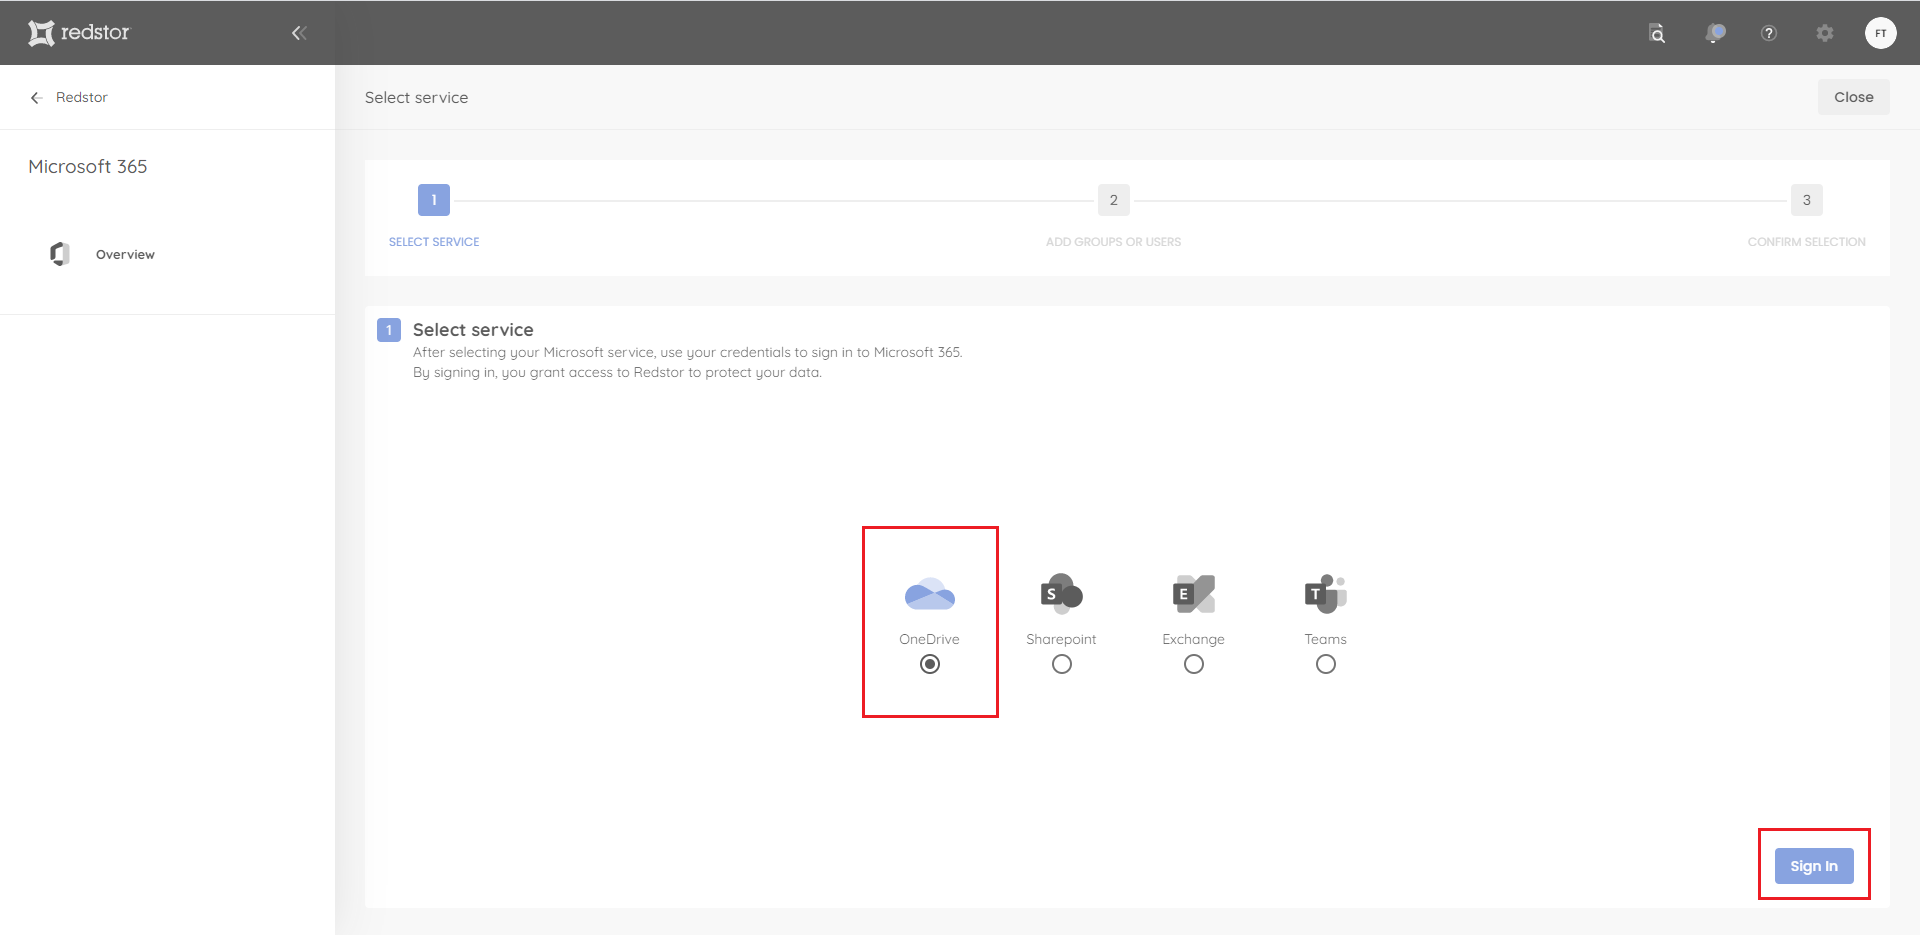The image size is (1920, 935).
Task: Select the Sharepoint radio button
Action: [1062, 664]
